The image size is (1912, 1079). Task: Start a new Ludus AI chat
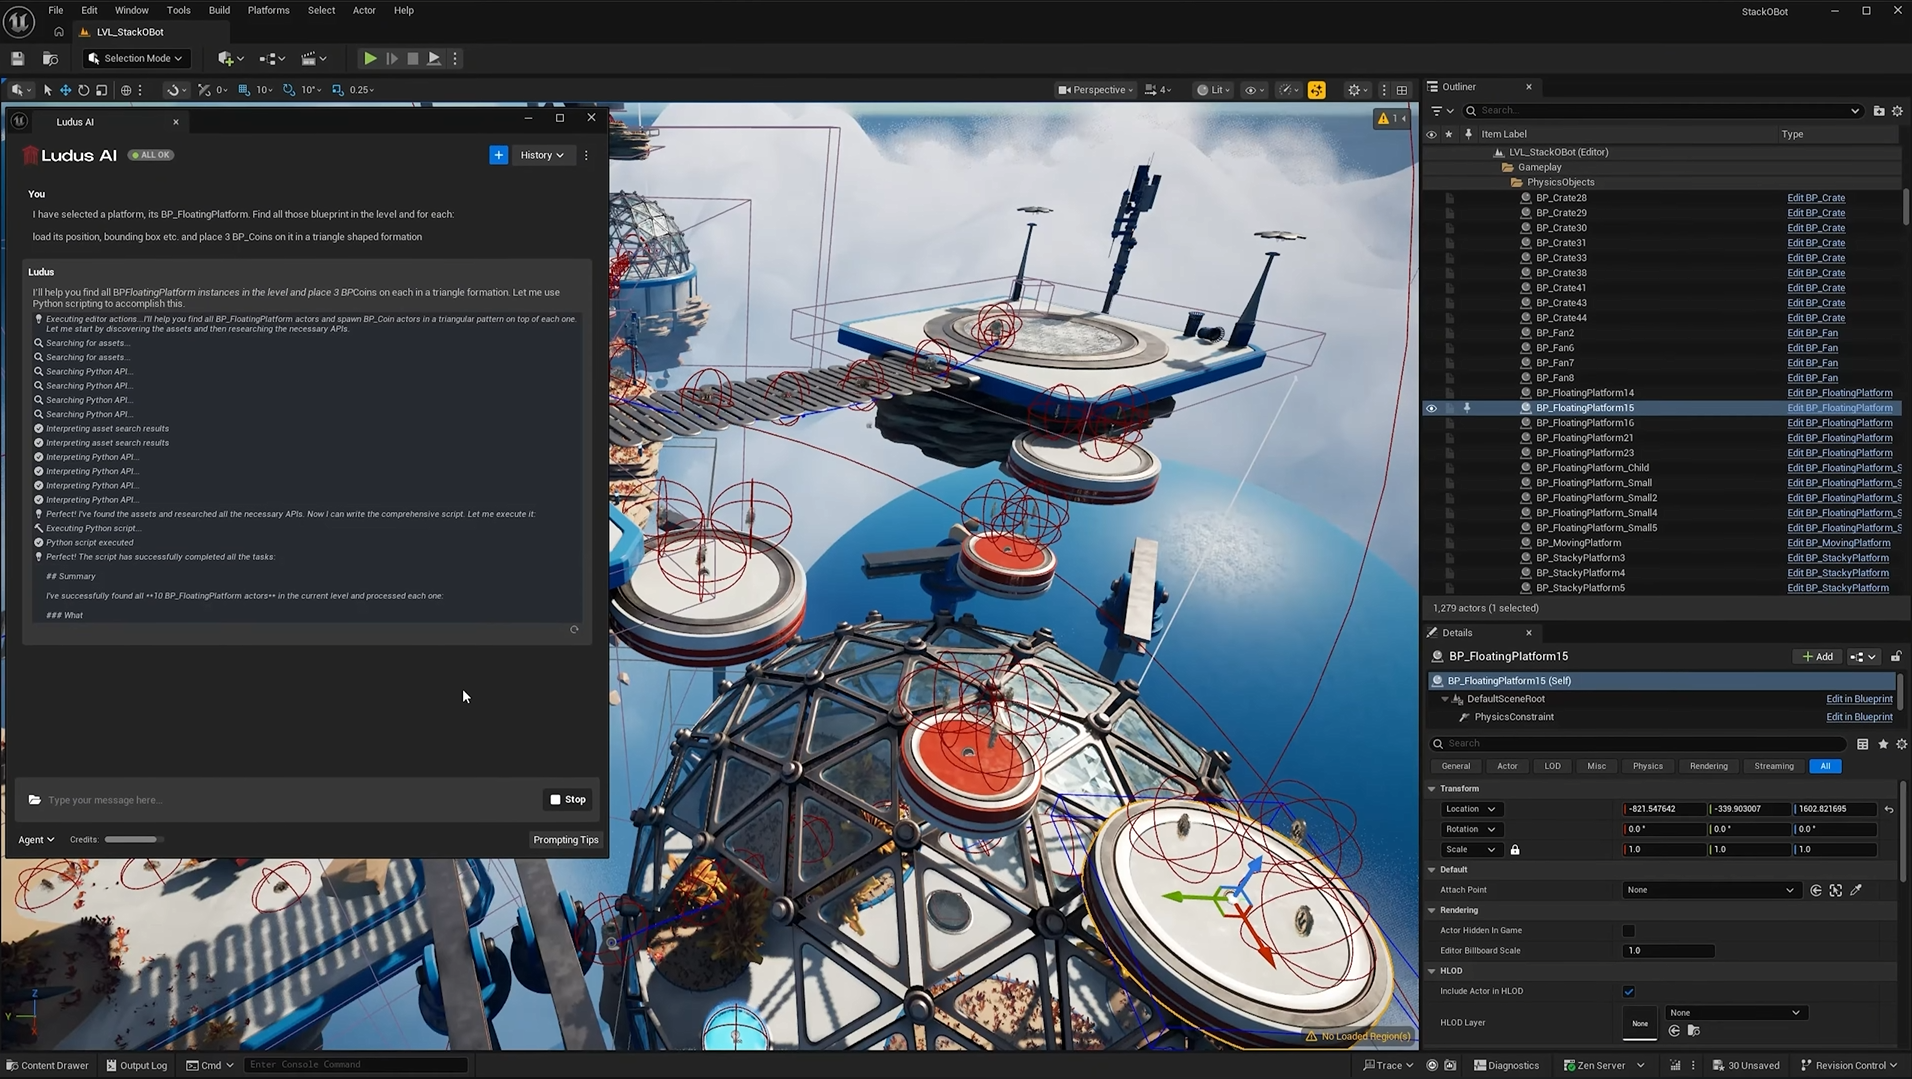pyautogui.click(x=498, y=155)
